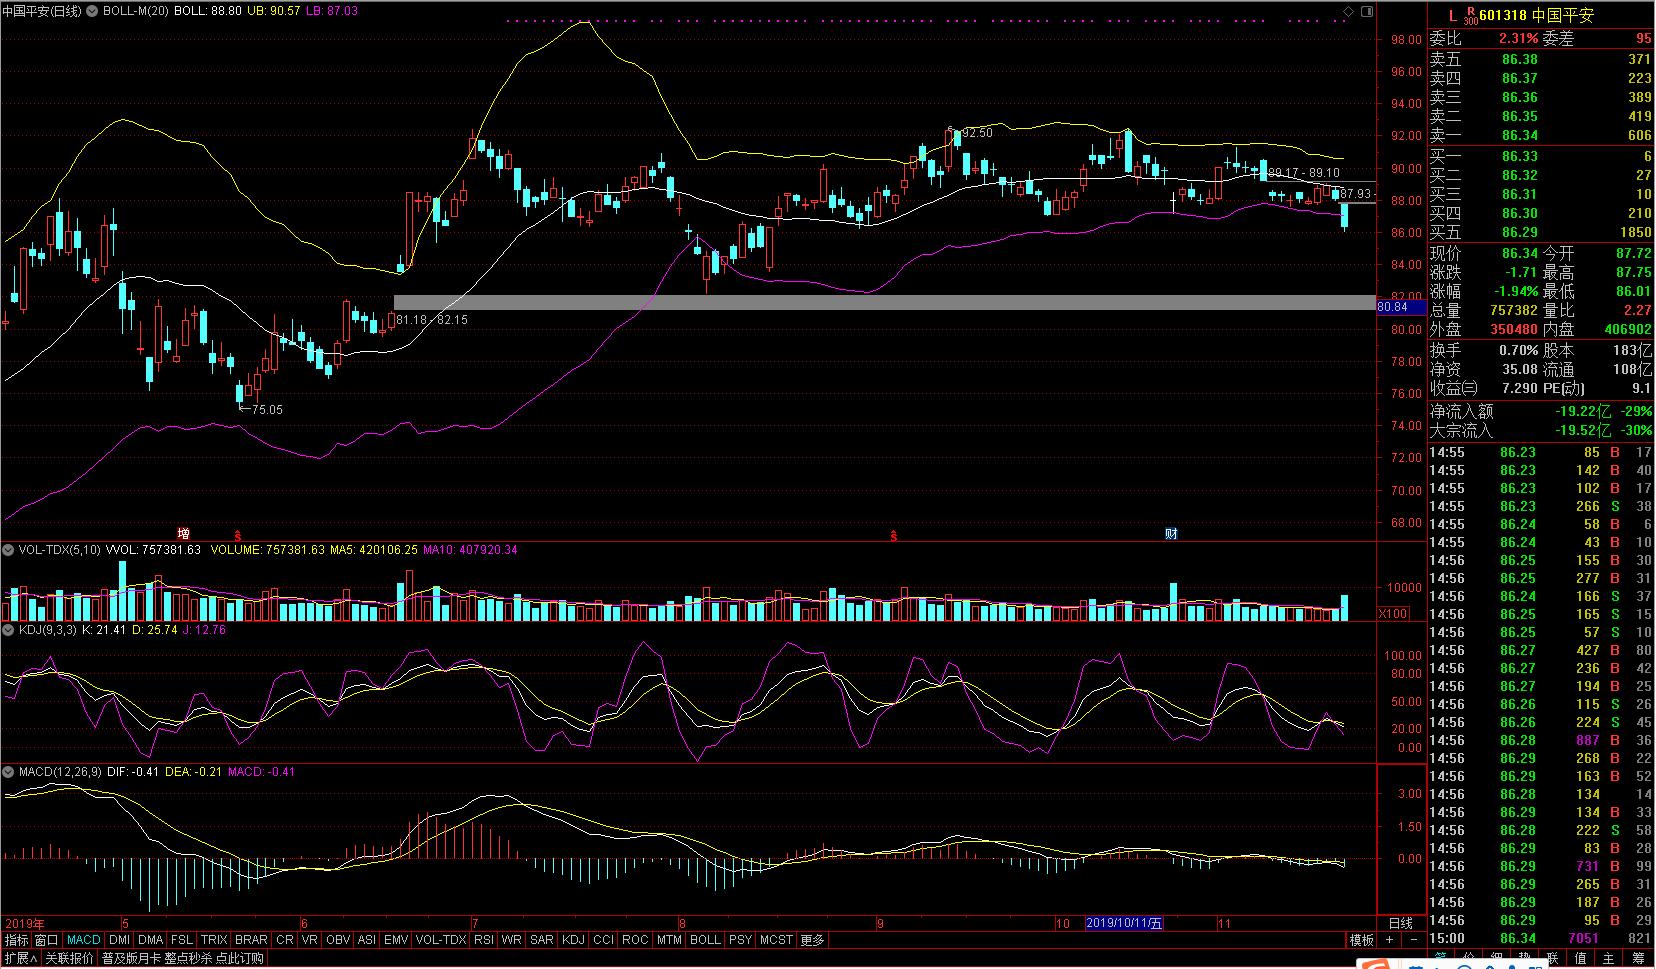This screenshot has width=1656, height=969.
Task: Click the 财 financial marker under the chart
Action: click(x=1171, y=533)
